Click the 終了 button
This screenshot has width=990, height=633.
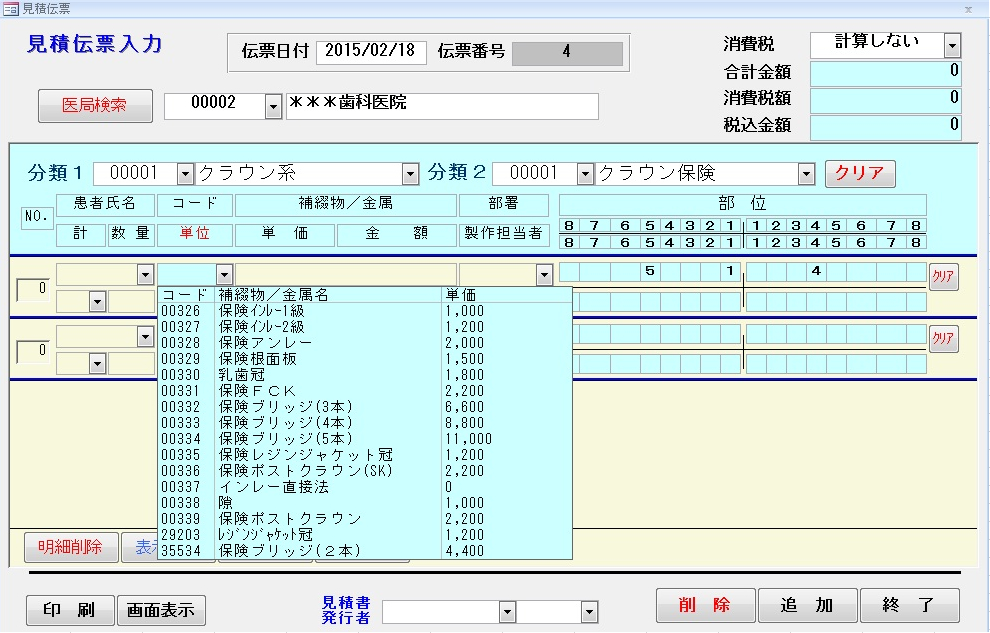pos(909,606)
